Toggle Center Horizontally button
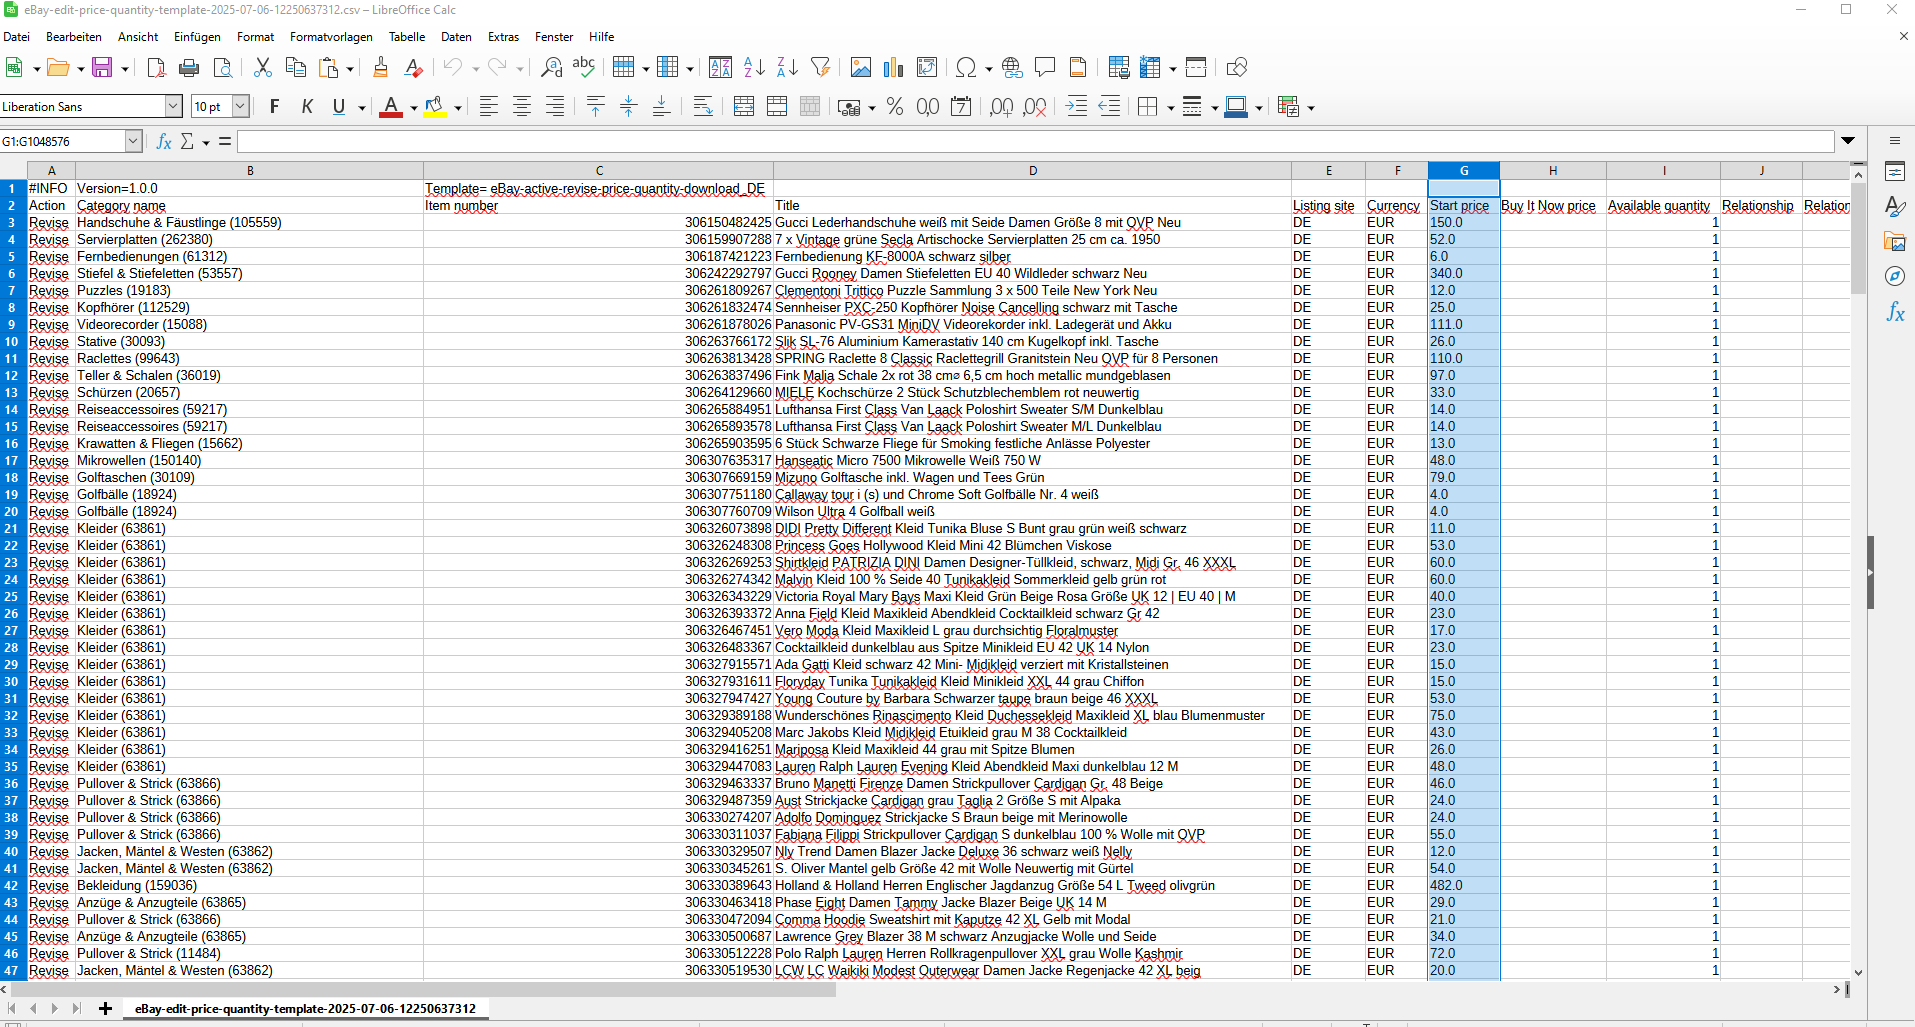The image size is (1915, 1027). pyautogui.click(x=522, y=107)
